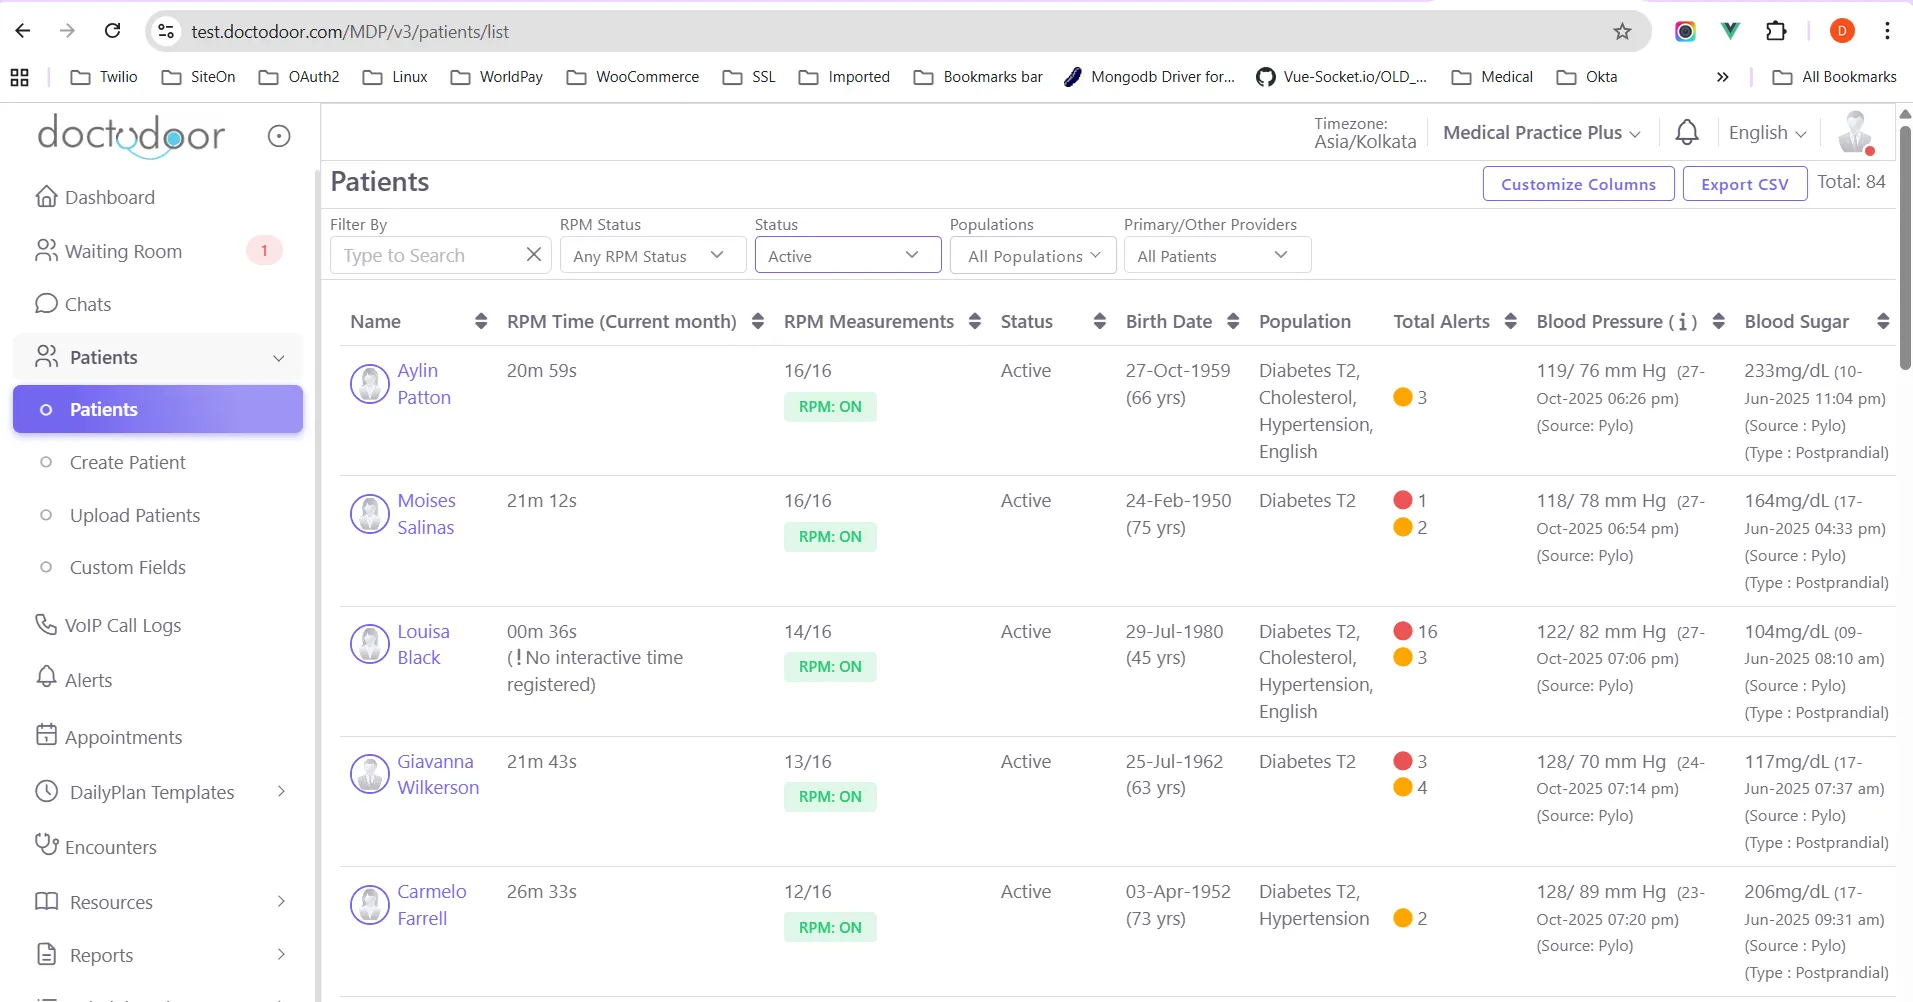
Task: Open the user profile avatar menu
Action: [x=1856, y=132]
